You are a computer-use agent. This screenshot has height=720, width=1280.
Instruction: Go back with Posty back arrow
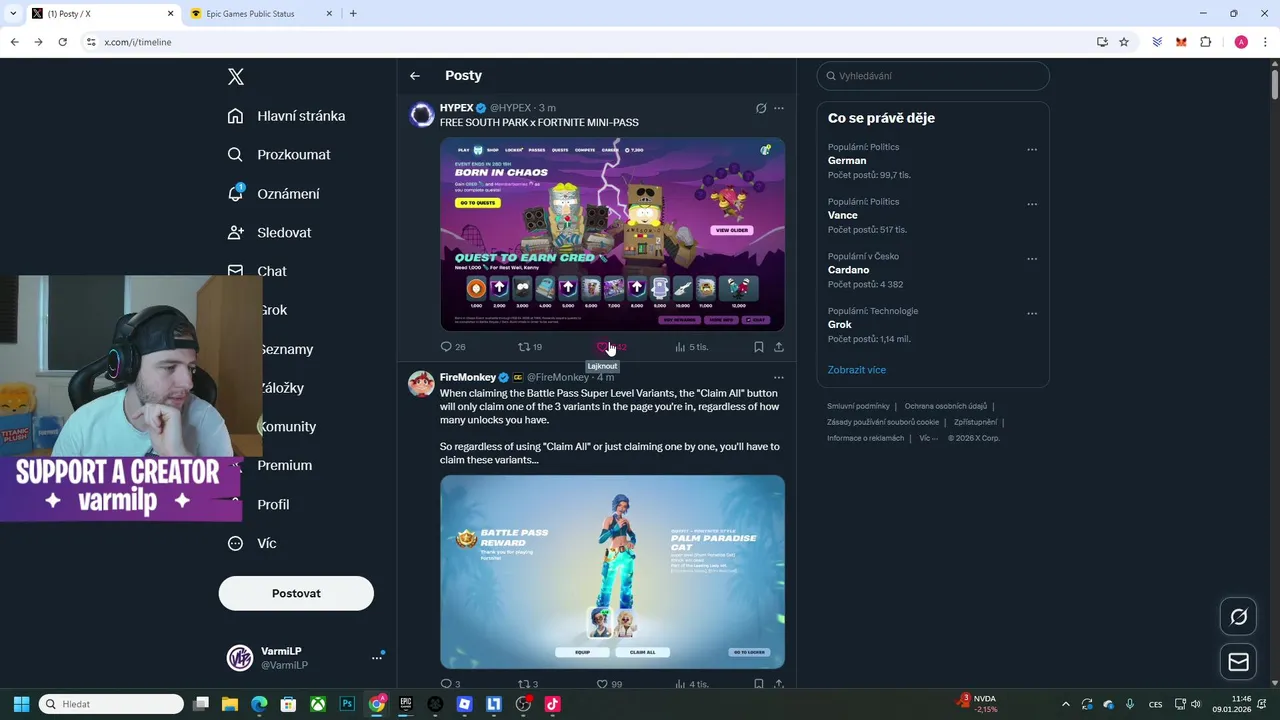tap(415, 76)
